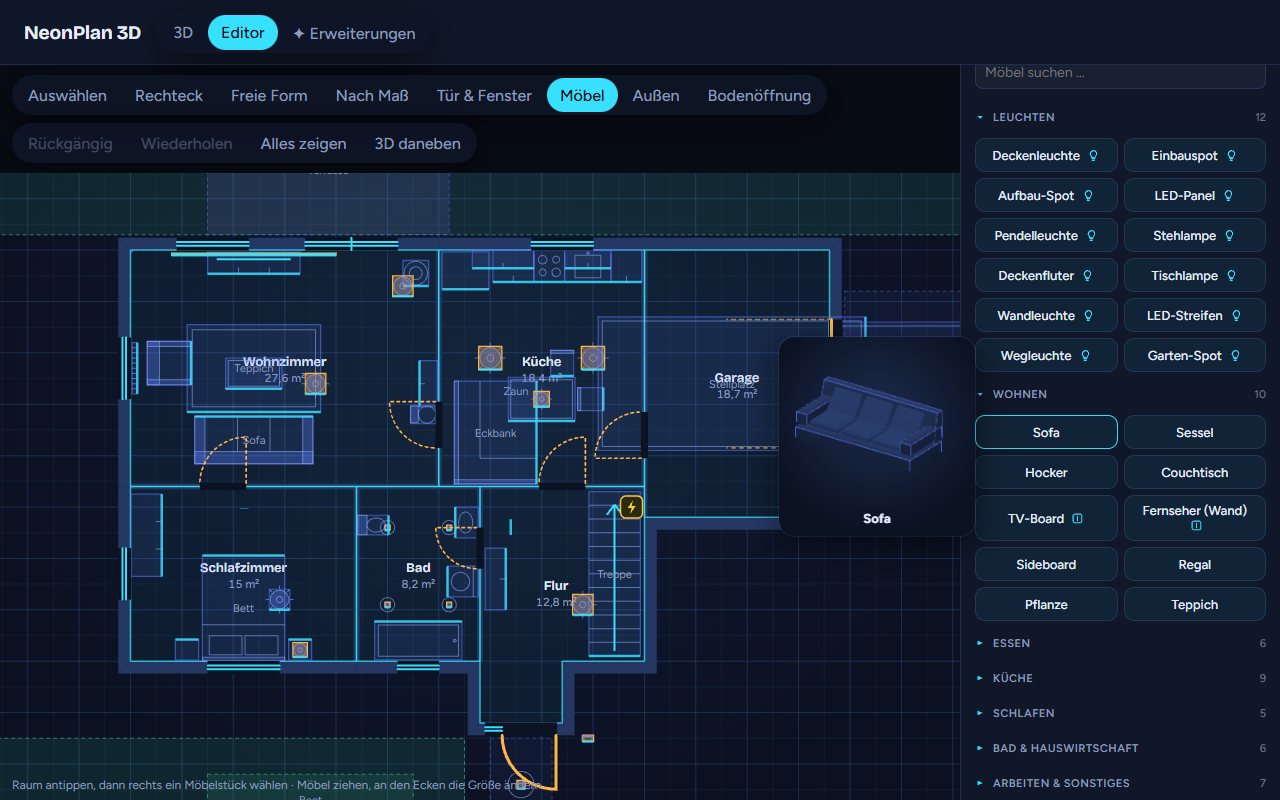Expand the Schlafen category
This screenshot has height=800, width=1280.
tap(1121, 713)
